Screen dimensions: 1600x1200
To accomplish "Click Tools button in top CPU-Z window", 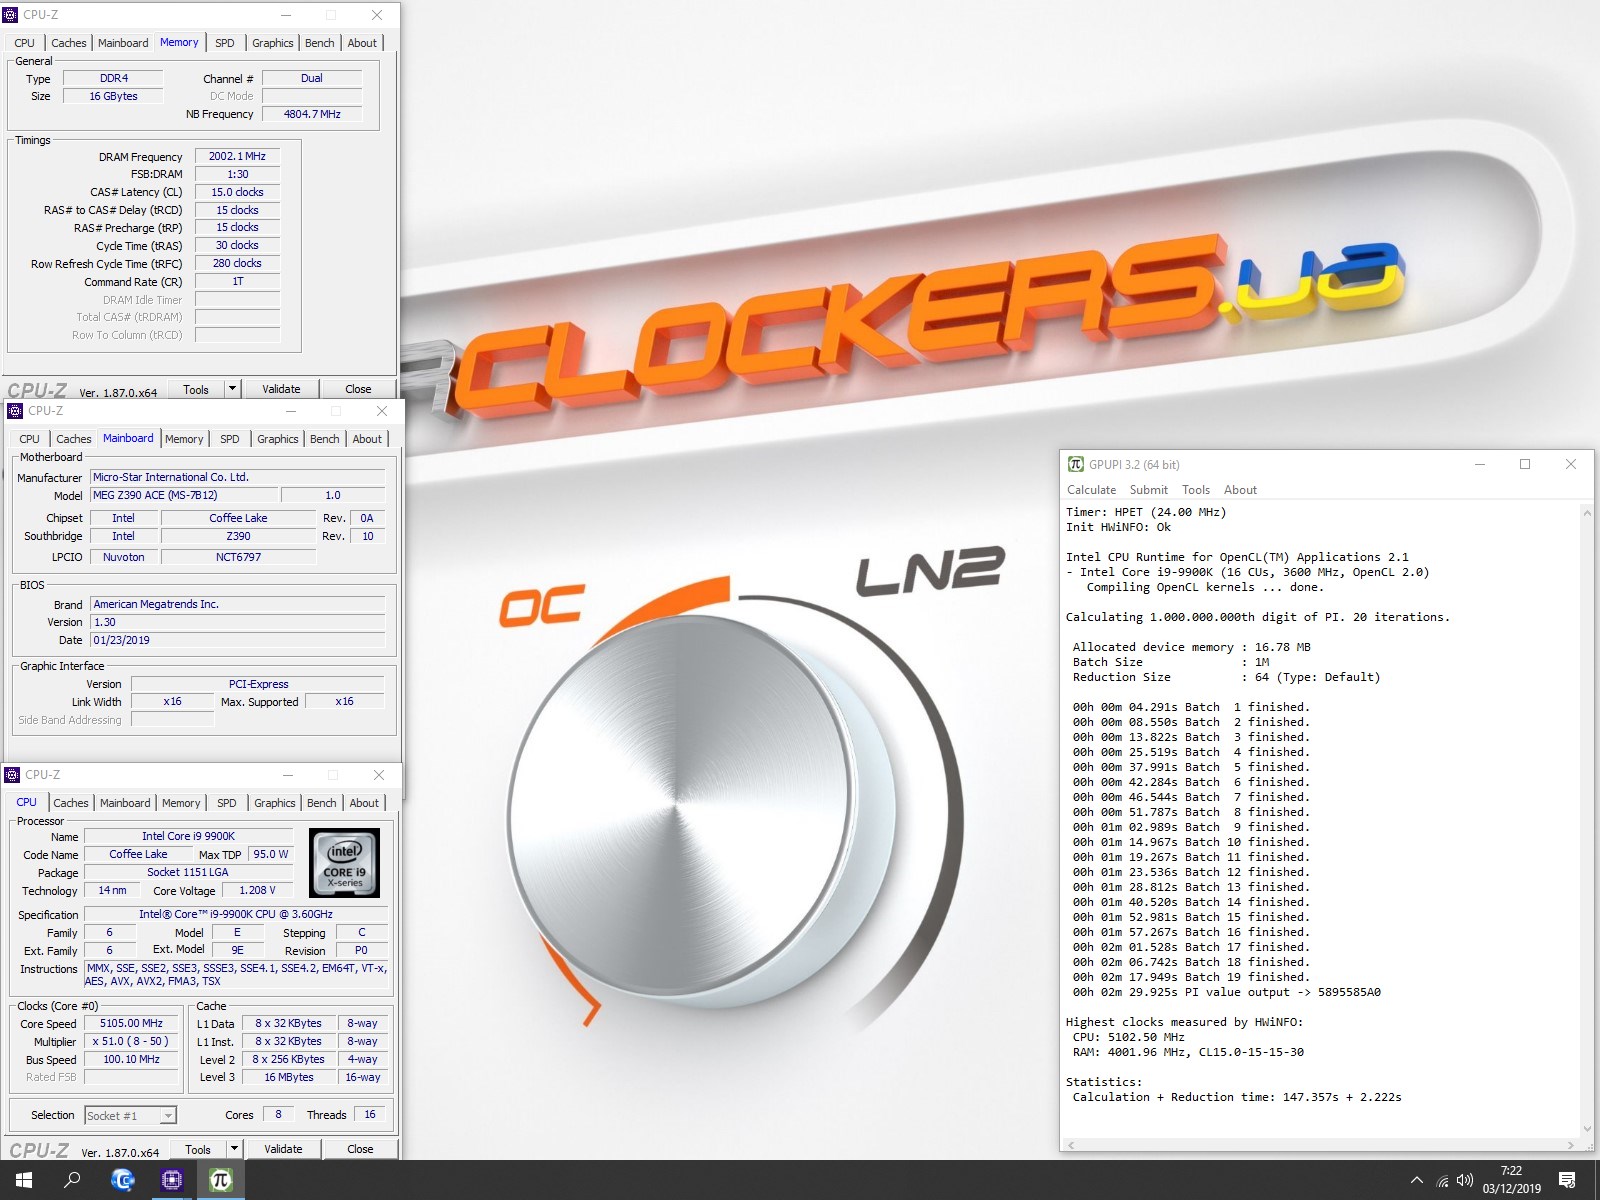I will pyautogui.click(x=196, y=389).
